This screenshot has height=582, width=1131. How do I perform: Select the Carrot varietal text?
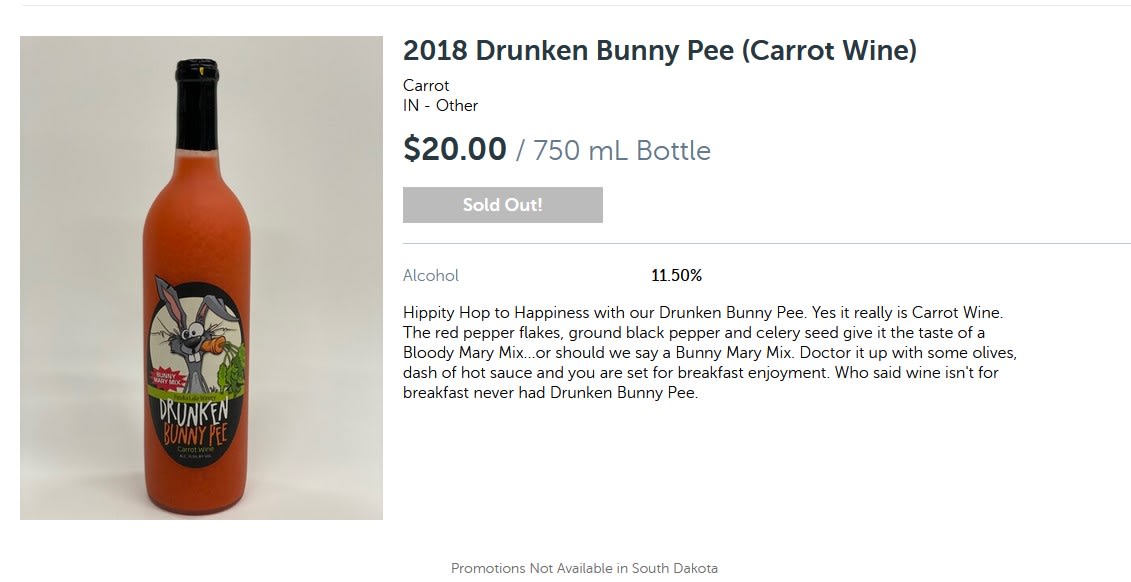tap(426, 86)
